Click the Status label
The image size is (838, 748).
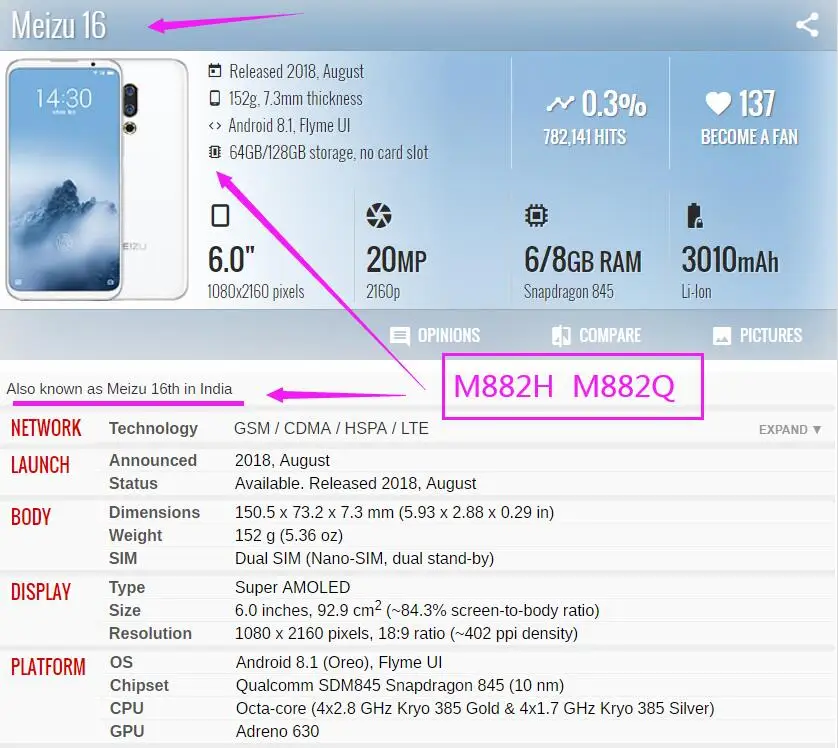point(133,484)
